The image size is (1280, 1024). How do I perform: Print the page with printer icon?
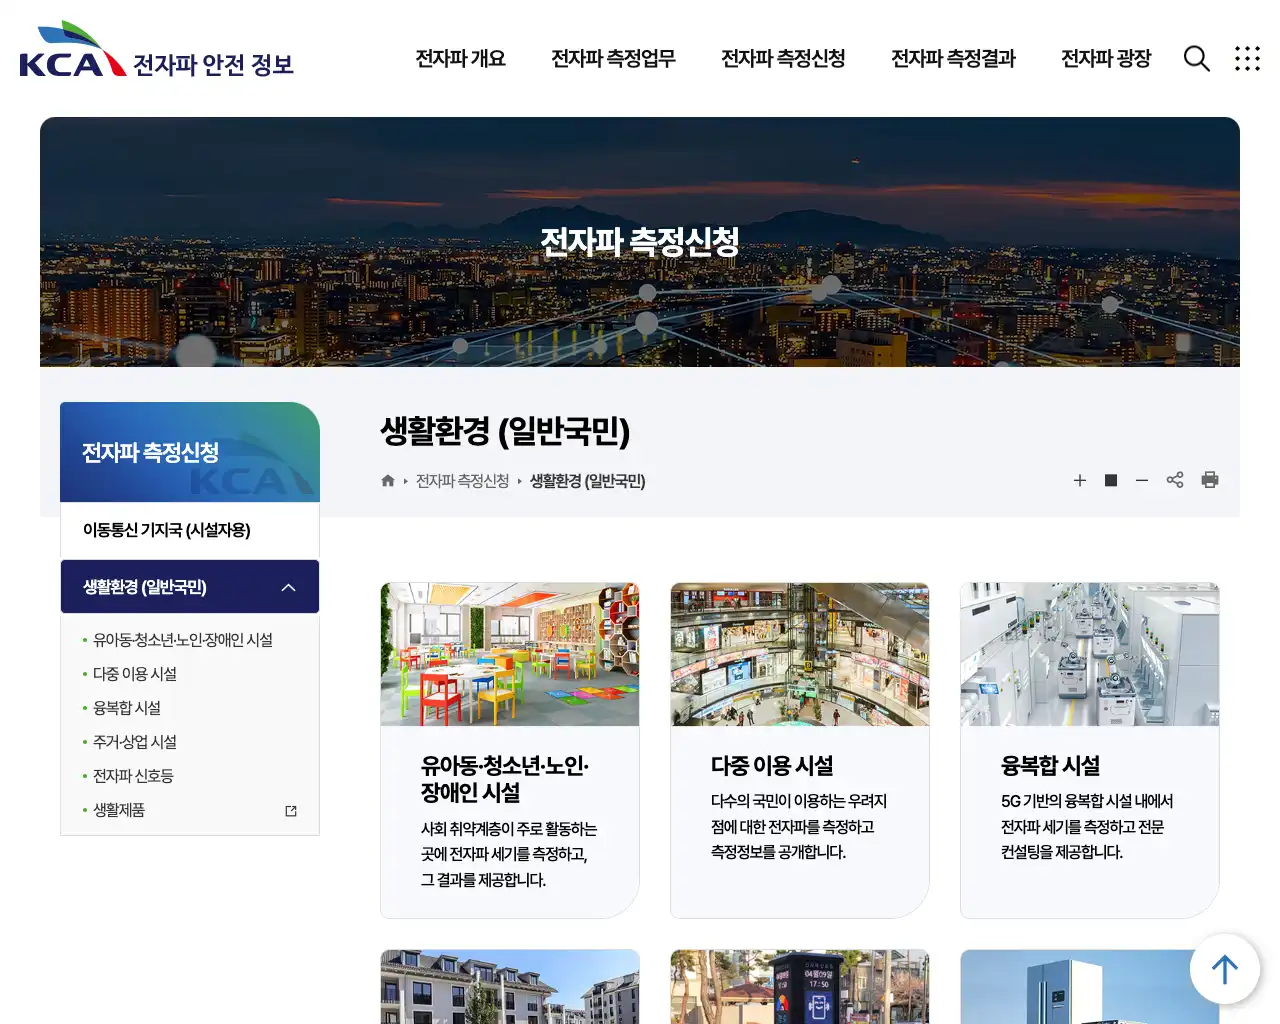click(x=1210, y=480)
